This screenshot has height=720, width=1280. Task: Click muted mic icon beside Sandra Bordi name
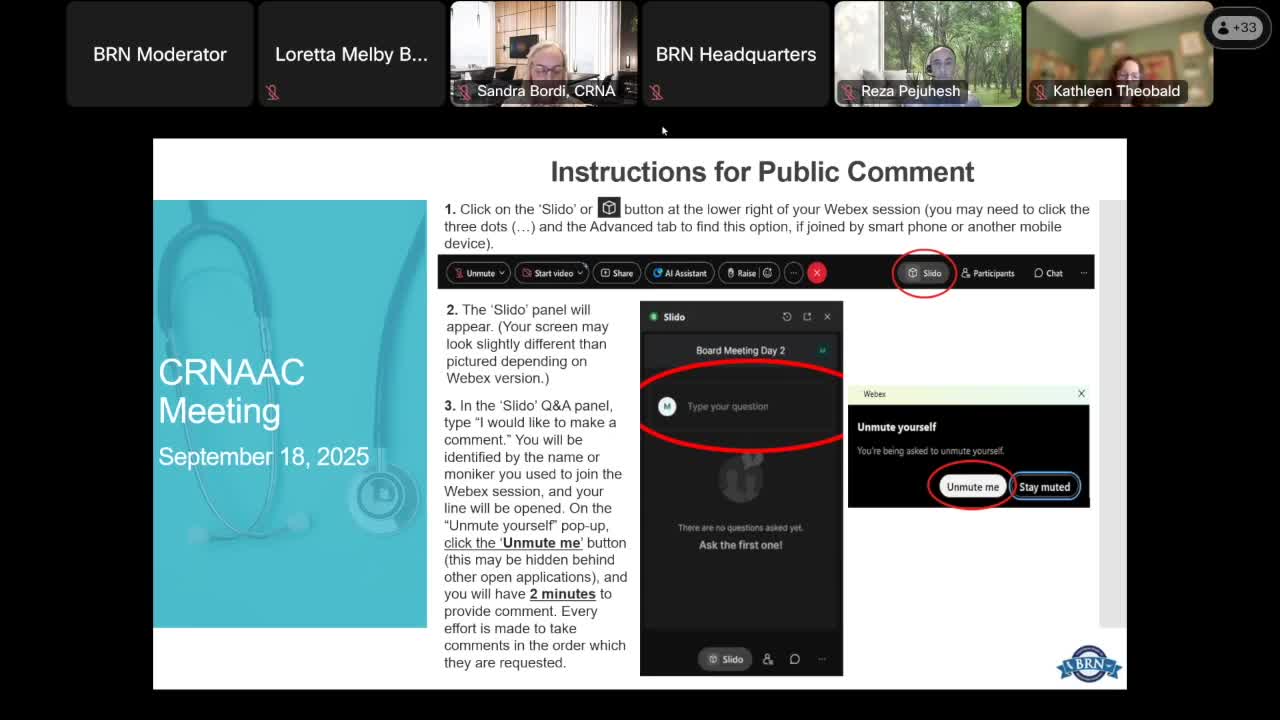(465, 91)
